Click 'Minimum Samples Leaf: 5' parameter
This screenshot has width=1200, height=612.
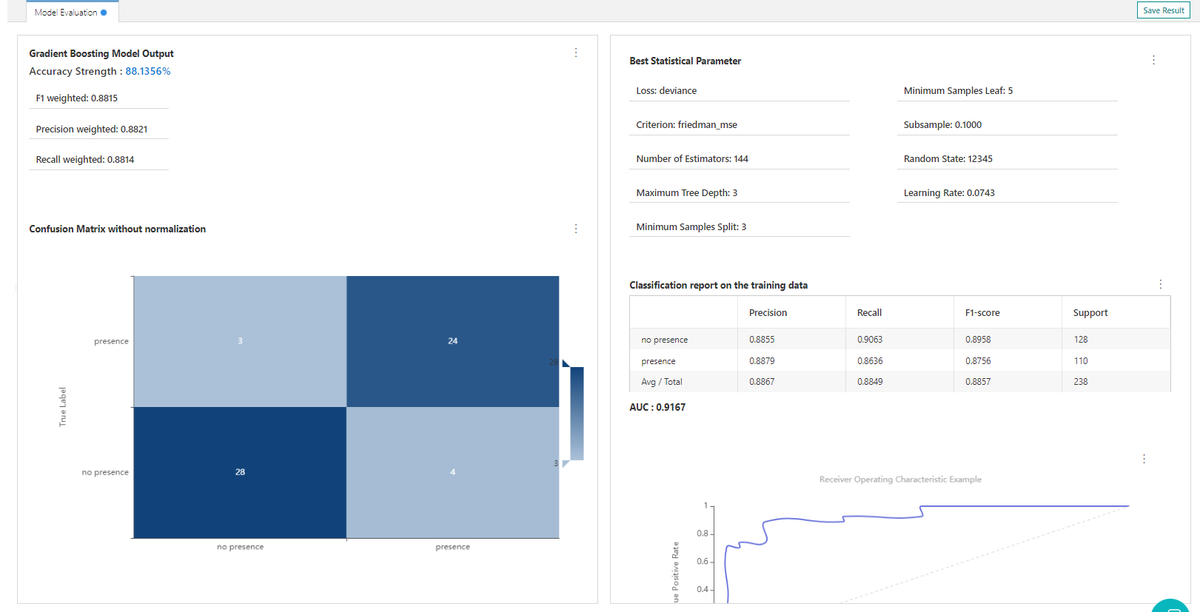(x=958, y=91)
